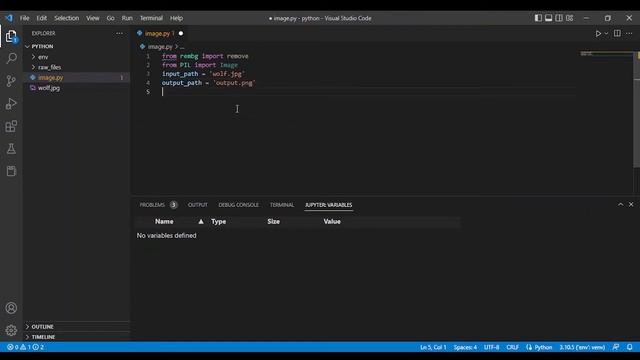The width and height of the screenshot is (640, 360).
Task: Open the Go menu
Action: tap(111, 18)
